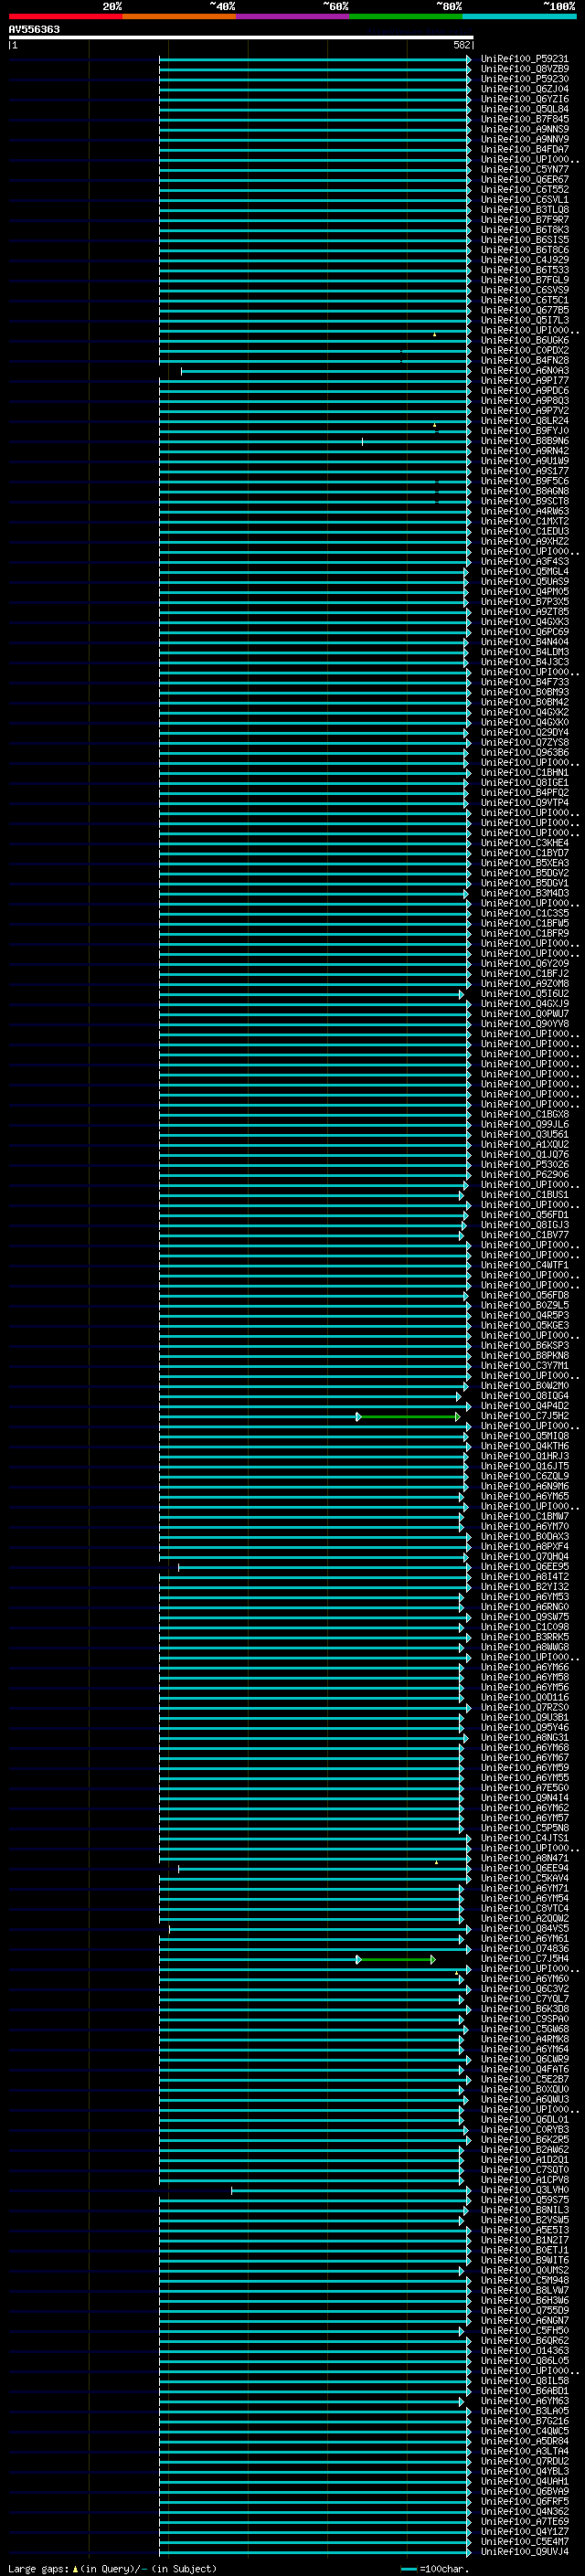Open hit UniRef100_B3RRK5
Image resolution: width=585 pixels, height=2576 pixels.
pos(524,1637)
